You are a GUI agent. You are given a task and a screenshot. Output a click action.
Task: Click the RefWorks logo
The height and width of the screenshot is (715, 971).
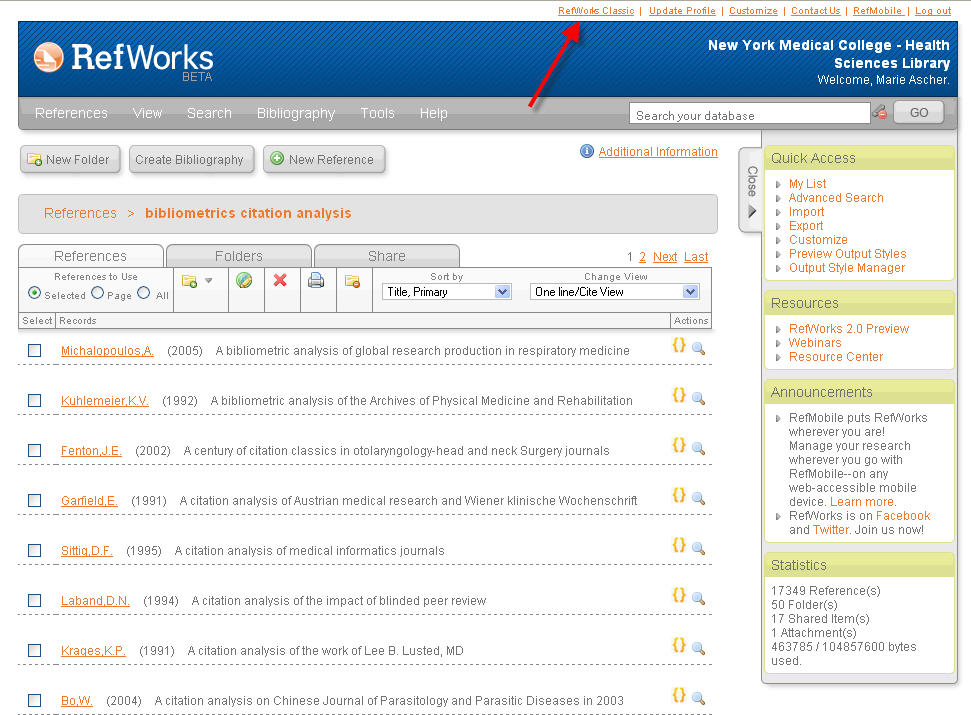point(124,60)
